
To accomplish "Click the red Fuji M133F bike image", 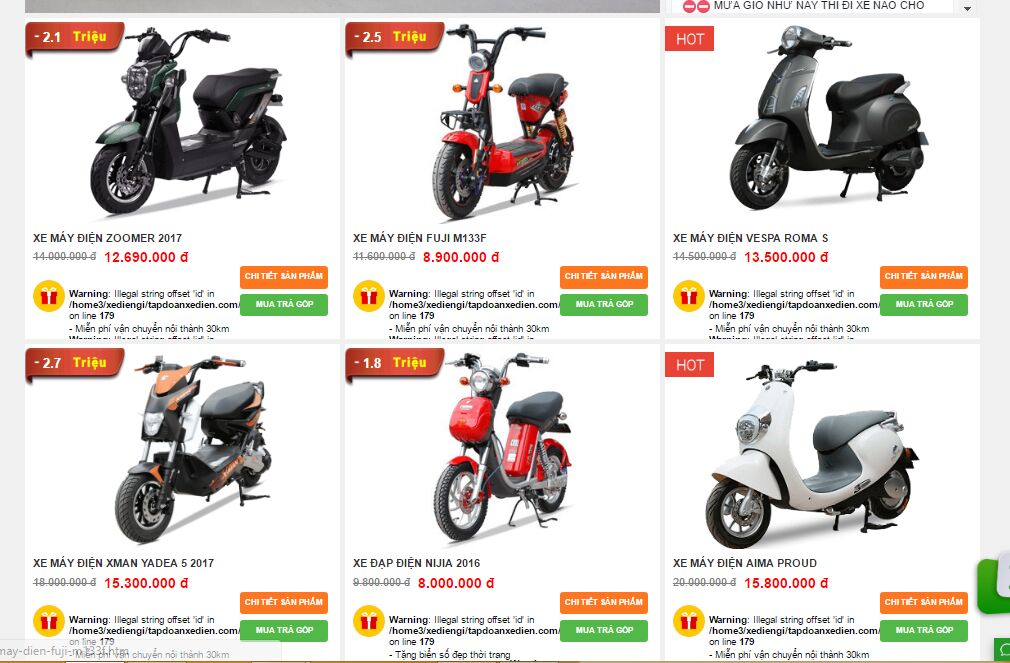I will [x=502, y=121].
